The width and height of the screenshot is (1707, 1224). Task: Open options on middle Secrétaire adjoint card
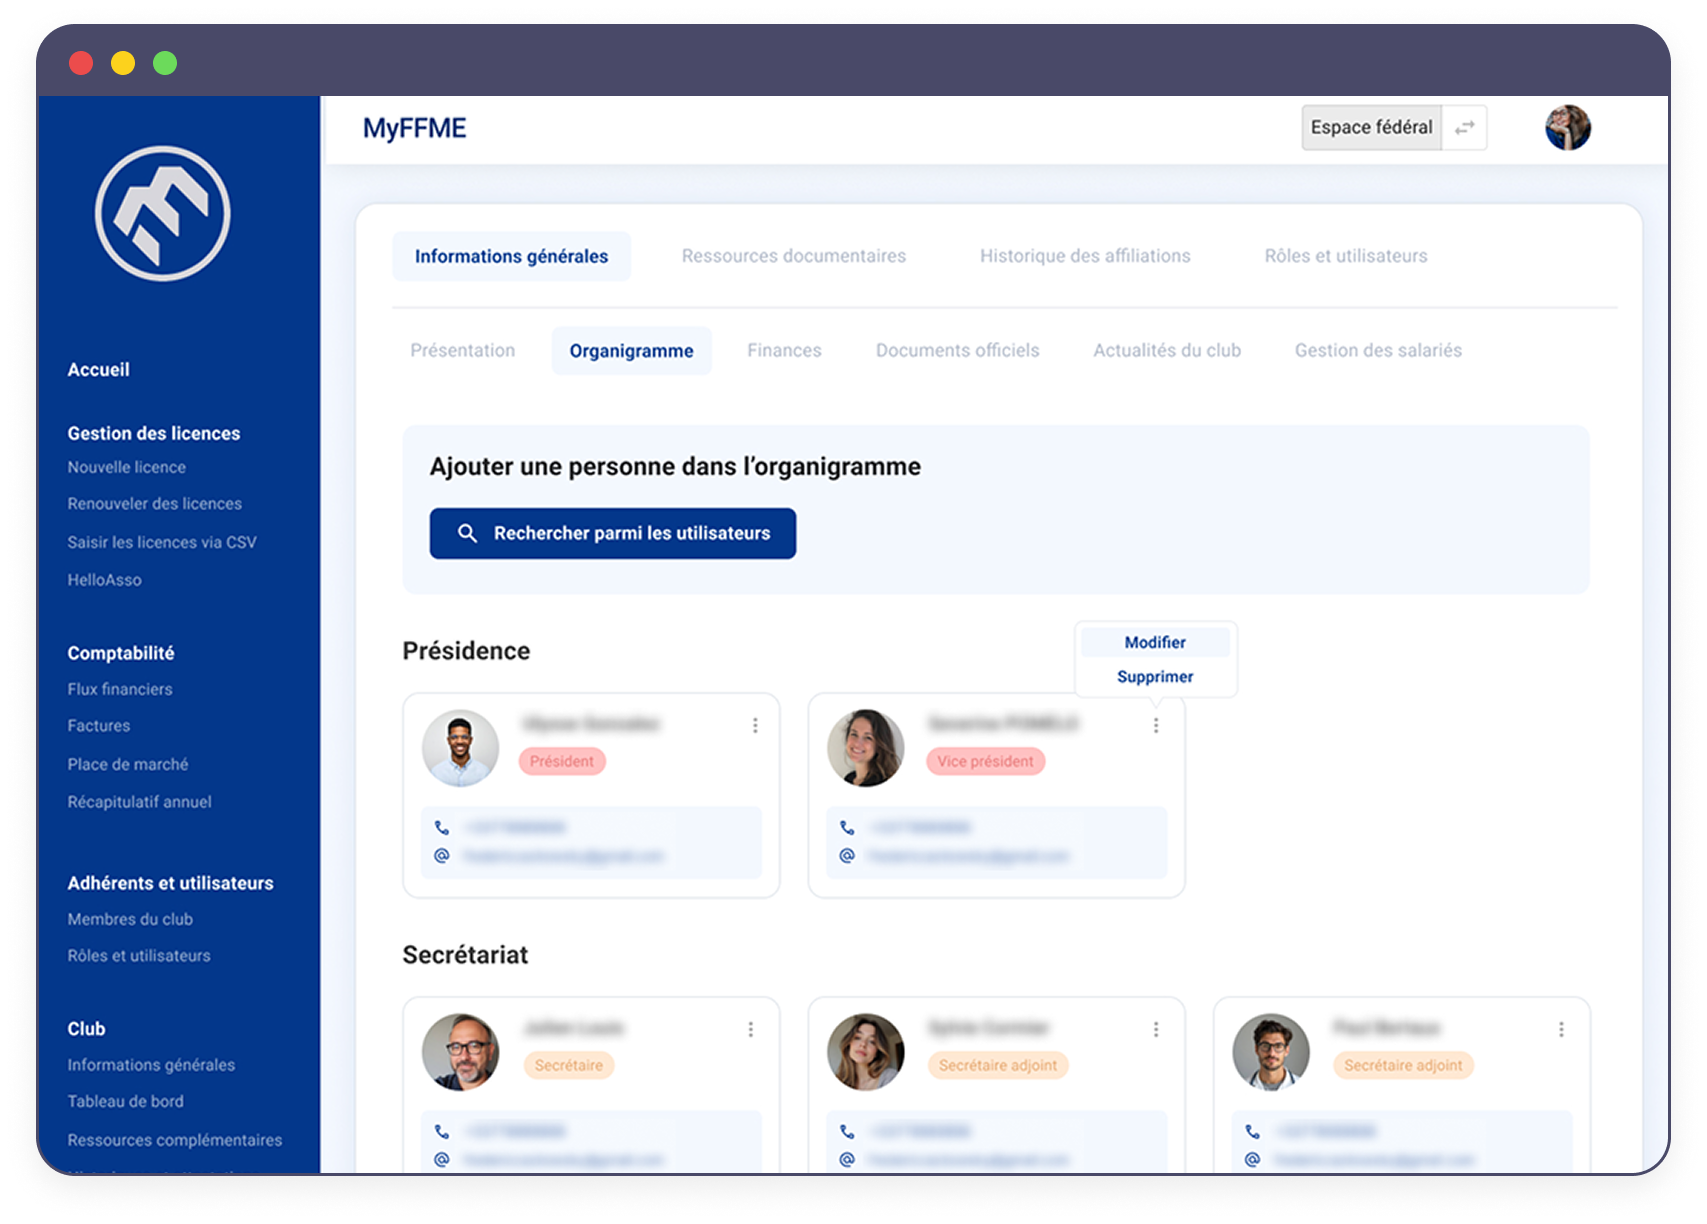[x=1156, y=1029]
